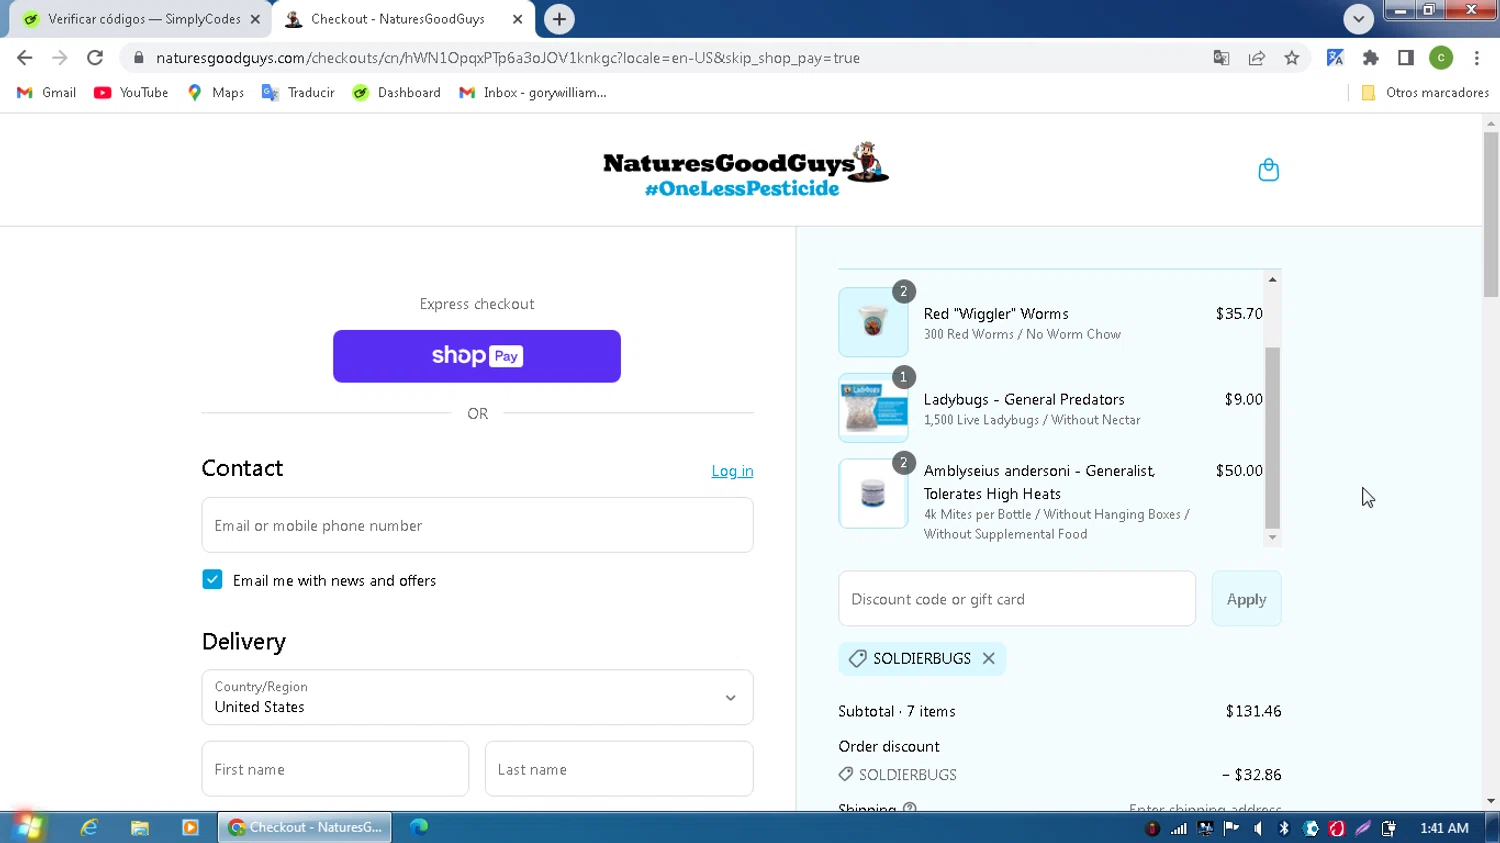Click the Last name field
The height and width of the screenshot is (843, 1500).
619,769
